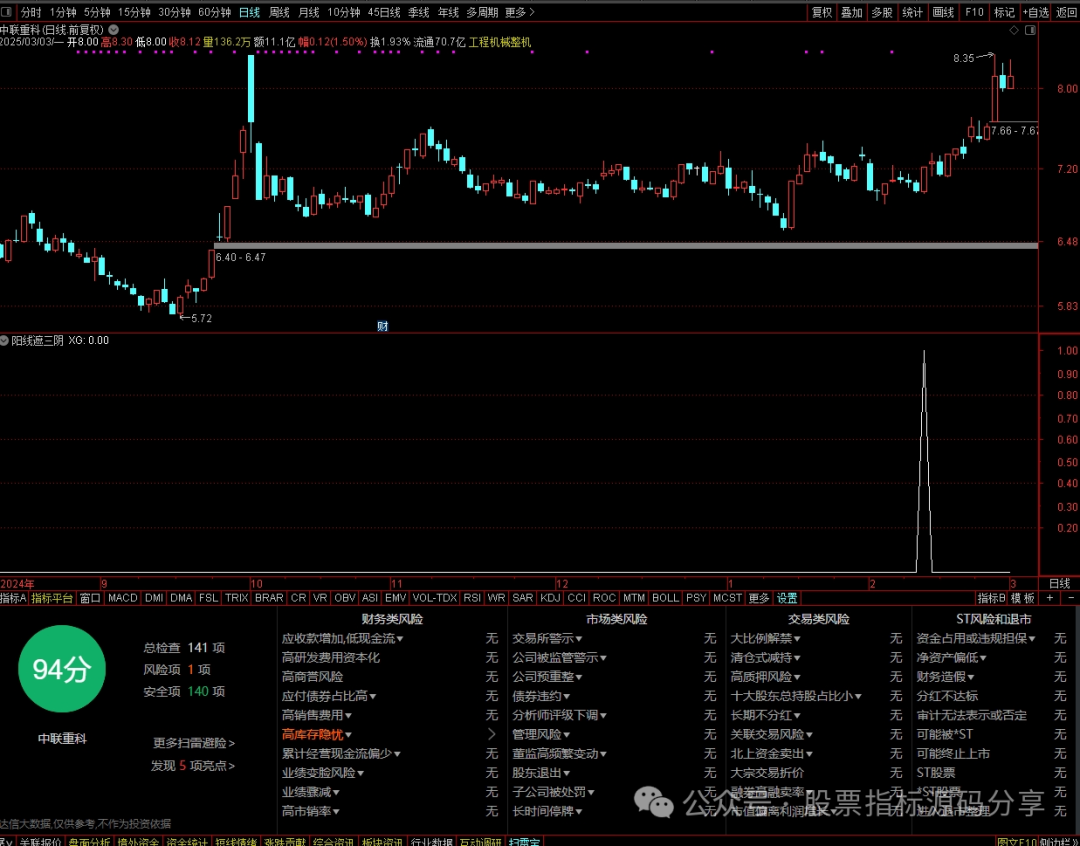Click the 标记 mark button
This screenshot has width=1080, height=846.
click(x=1004, y=12)
